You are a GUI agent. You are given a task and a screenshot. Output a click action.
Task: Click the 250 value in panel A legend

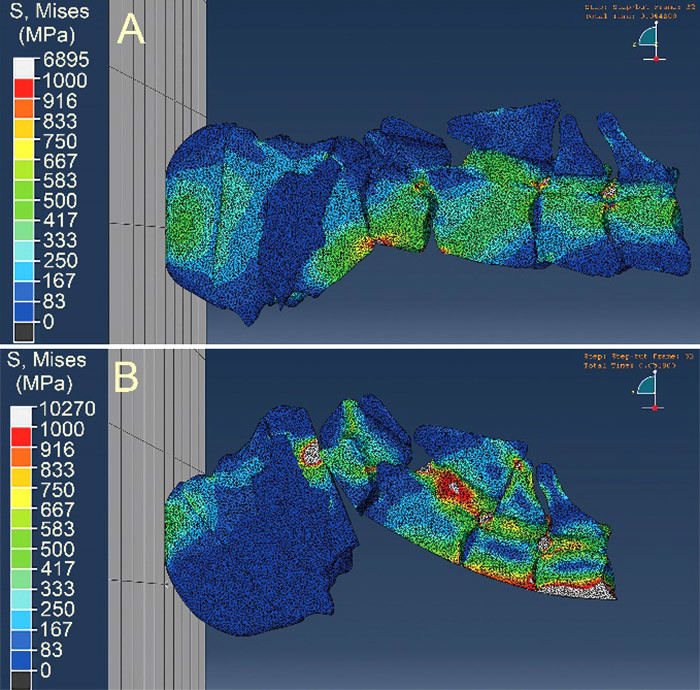60,261
